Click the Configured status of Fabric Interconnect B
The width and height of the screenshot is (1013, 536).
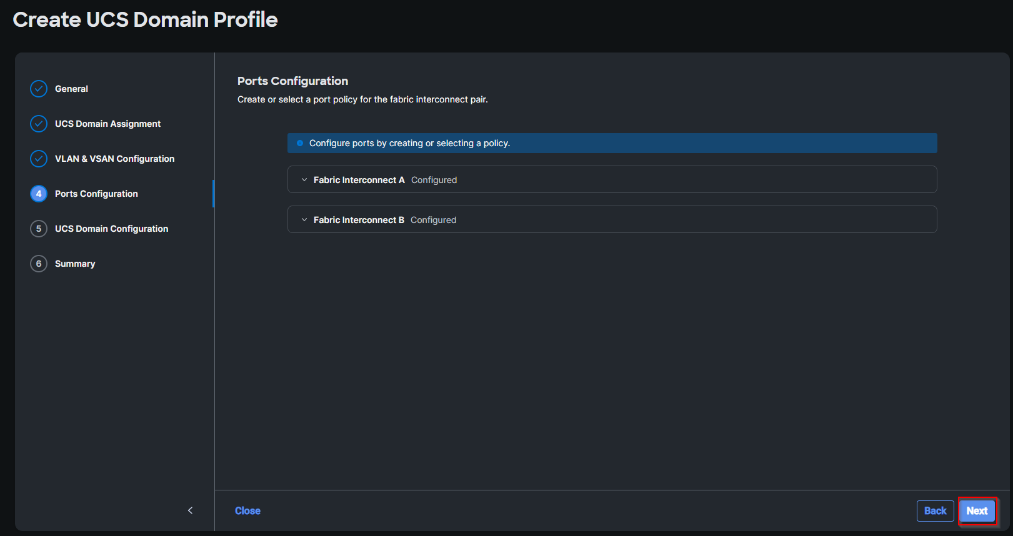[433, 220]
